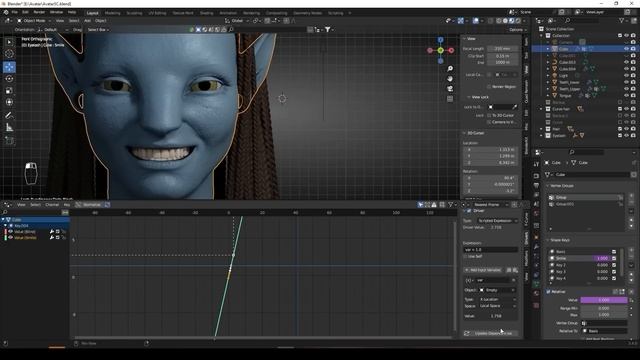Click the navigation gizmo green center axis
640x360 pixels.
440,50
